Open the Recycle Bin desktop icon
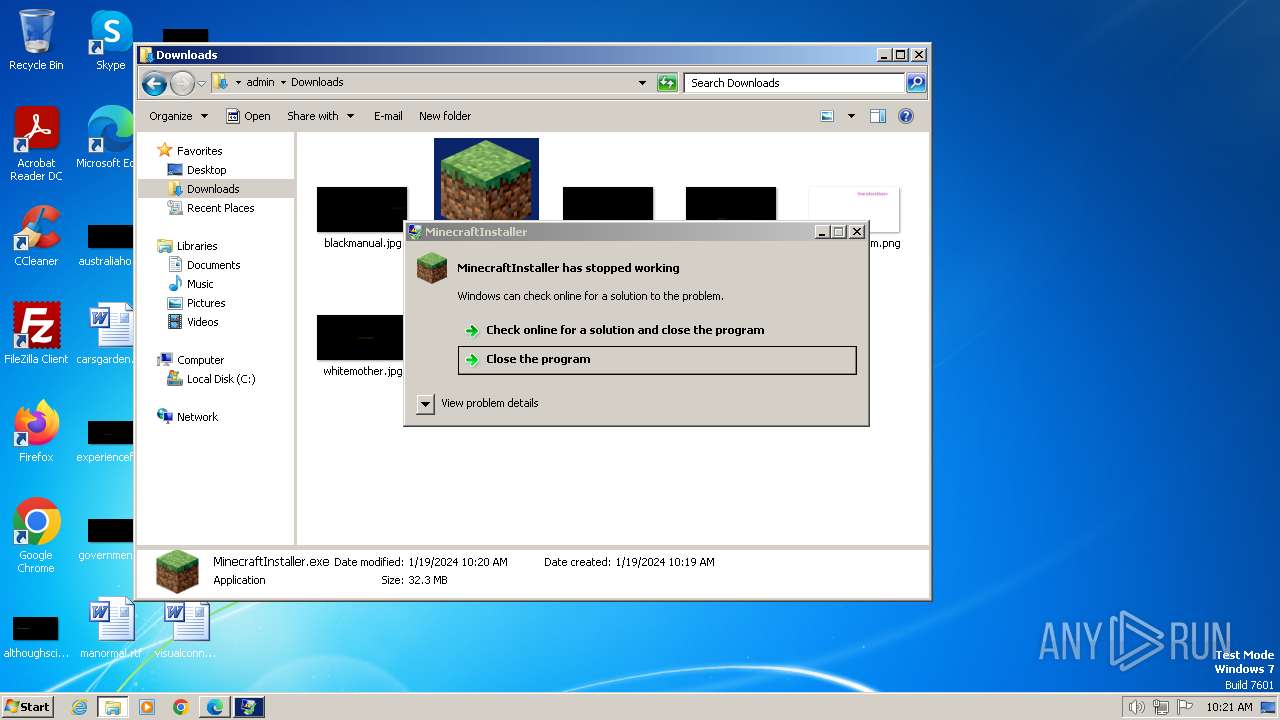Viewport: 1280px width, 720px height. click(x=36, y=40)
